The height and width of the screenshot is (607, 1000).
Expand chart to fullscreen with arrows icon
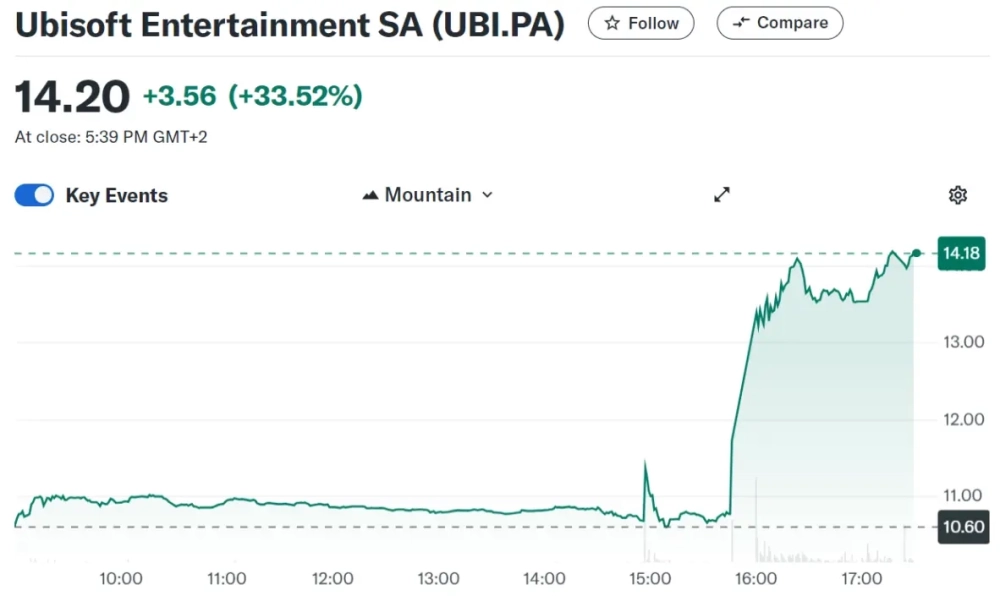(722, 194)
